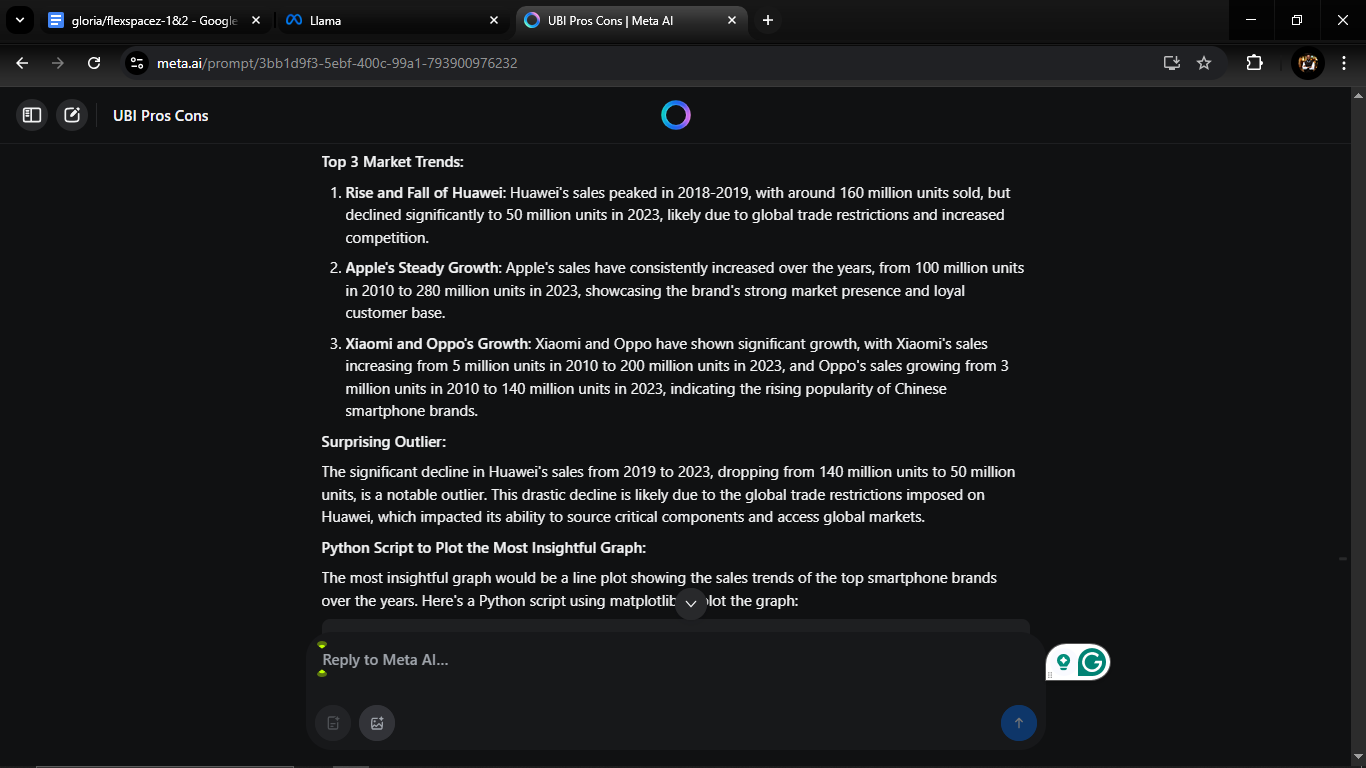
Task: Open the Chrome three-dot menu
Action: pyautogui.click(x=1344, y=63)
